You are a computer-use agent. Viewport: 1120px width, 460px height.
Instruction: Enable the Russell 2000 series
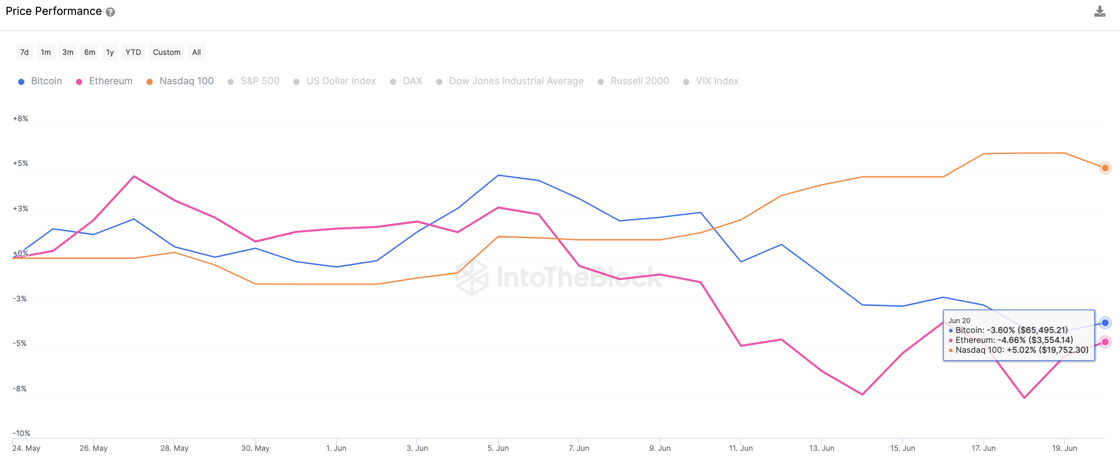point(633,81)
